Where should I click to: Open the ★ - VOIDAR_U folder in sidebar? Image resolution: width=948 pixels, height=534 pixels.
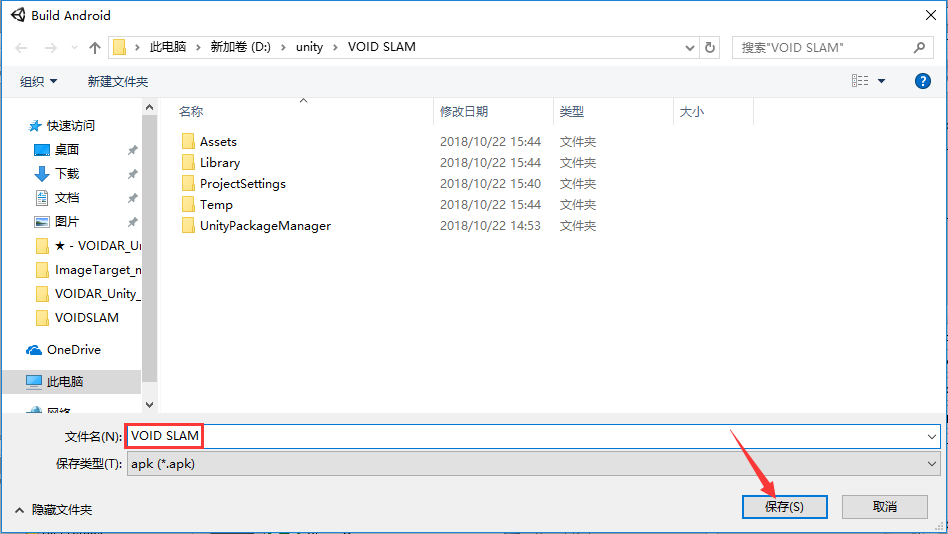point(88,246)
